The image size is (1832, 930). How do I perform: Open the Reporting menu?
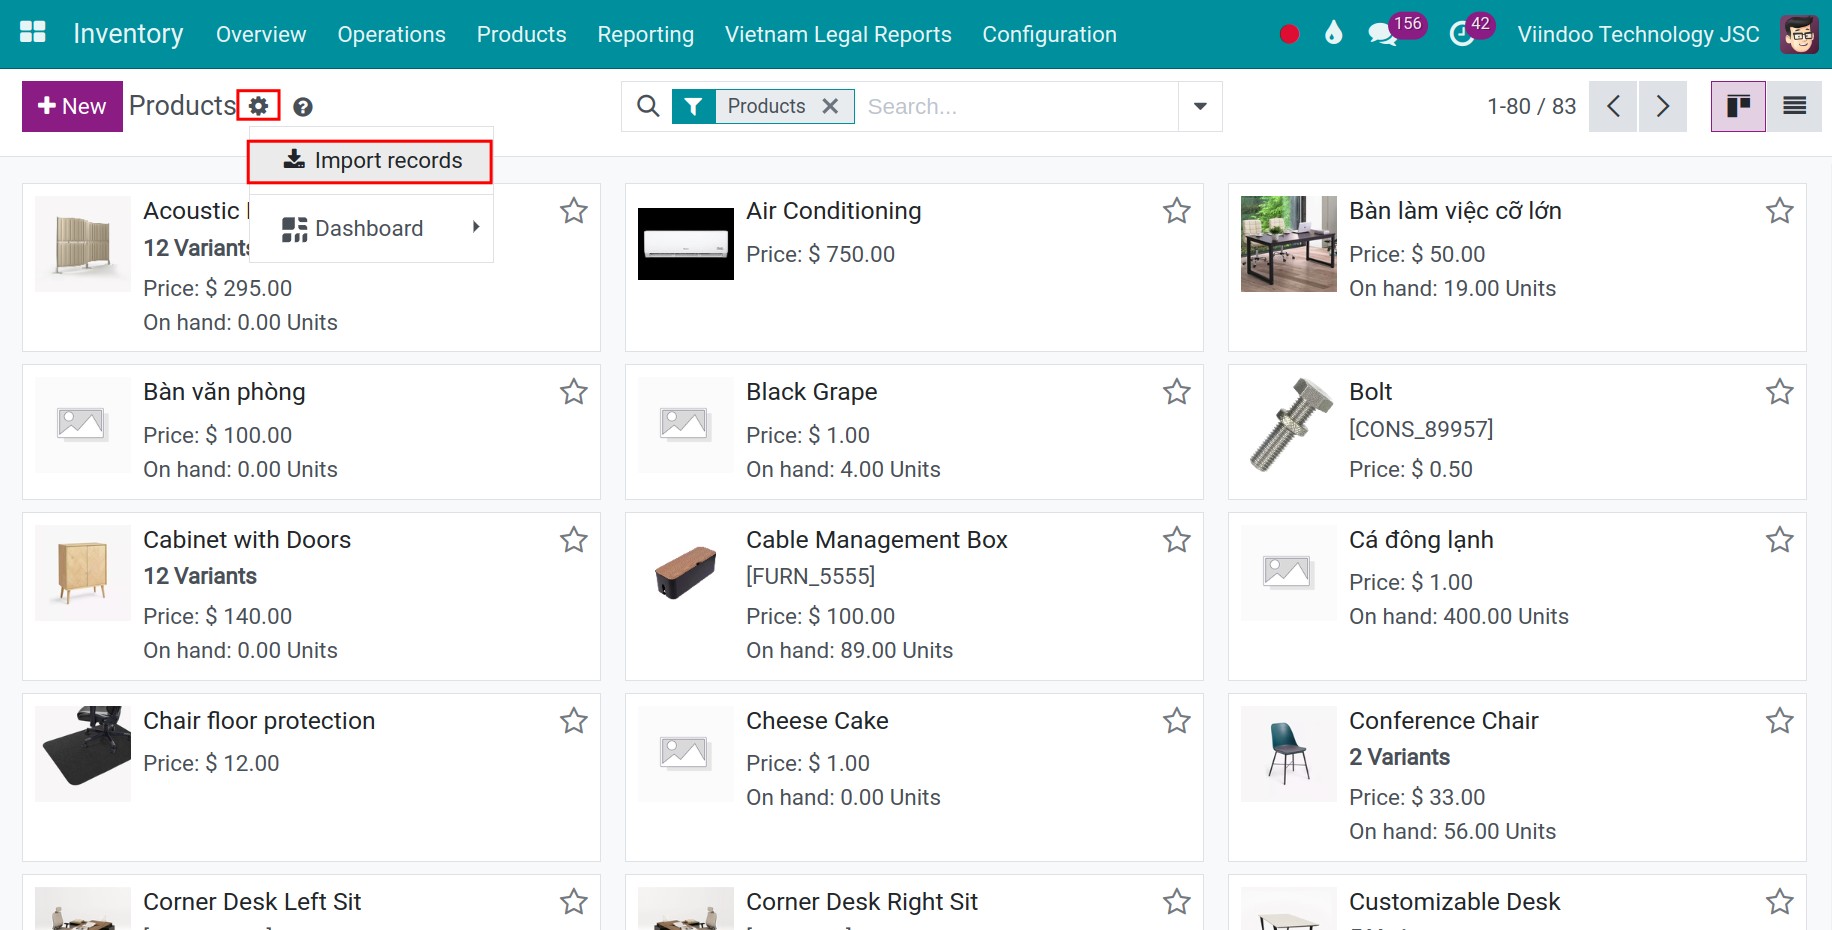pos(645,34)
